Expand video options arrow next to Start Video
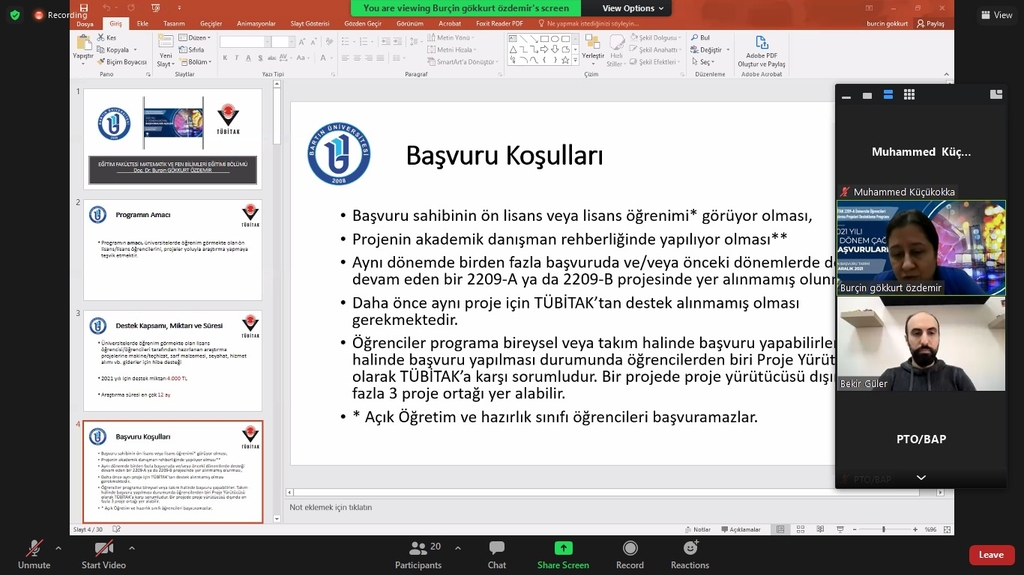This screenshot has width=1024, height=575. pyautogui.click(x=131, y=548)
